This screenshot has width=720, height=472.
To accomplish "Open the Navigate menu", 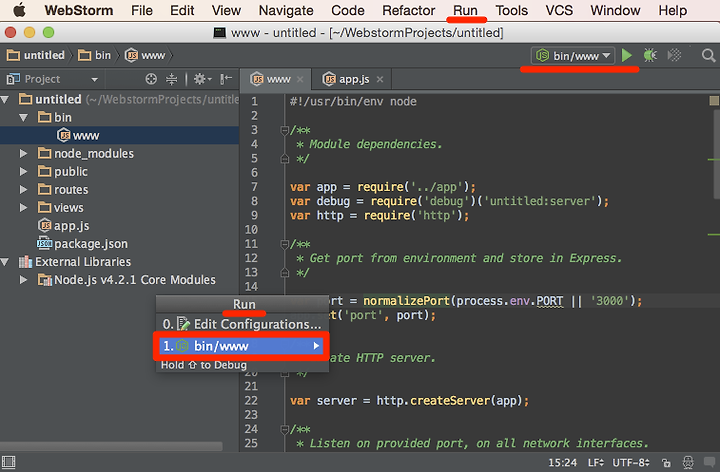I will (286, 10).
